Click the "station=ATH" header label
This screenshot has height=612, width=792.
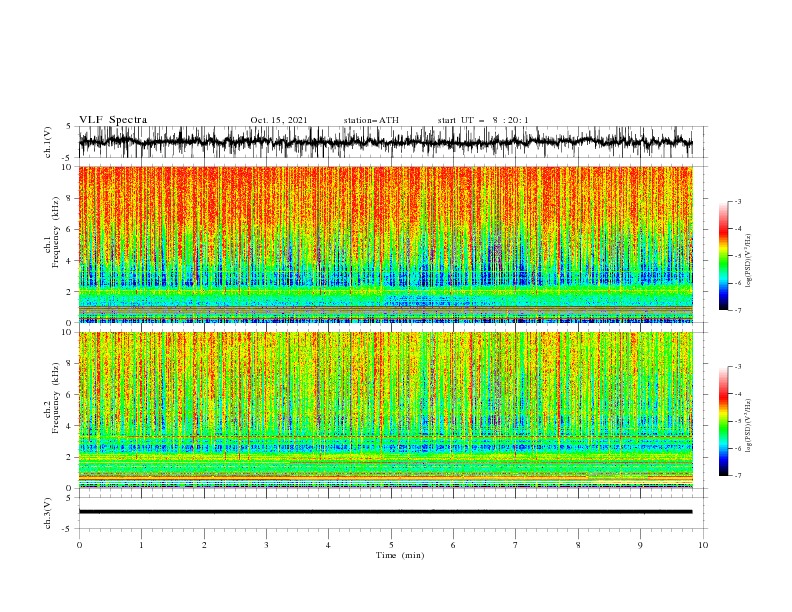(x=371, y=120)
